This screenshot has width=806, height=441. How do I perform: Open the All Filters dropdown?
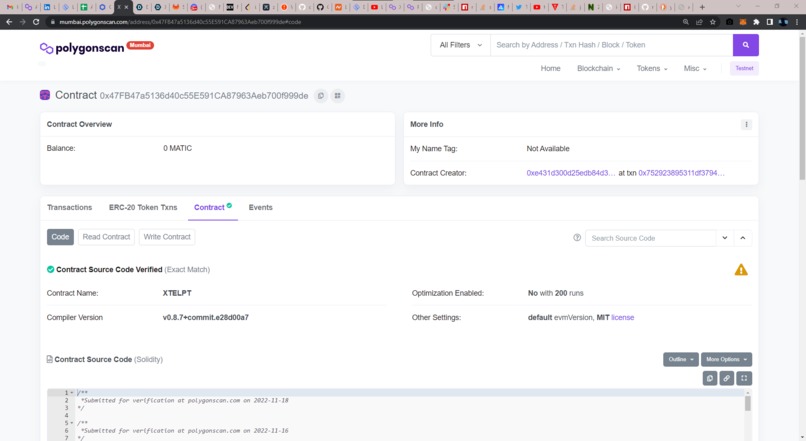461,45
